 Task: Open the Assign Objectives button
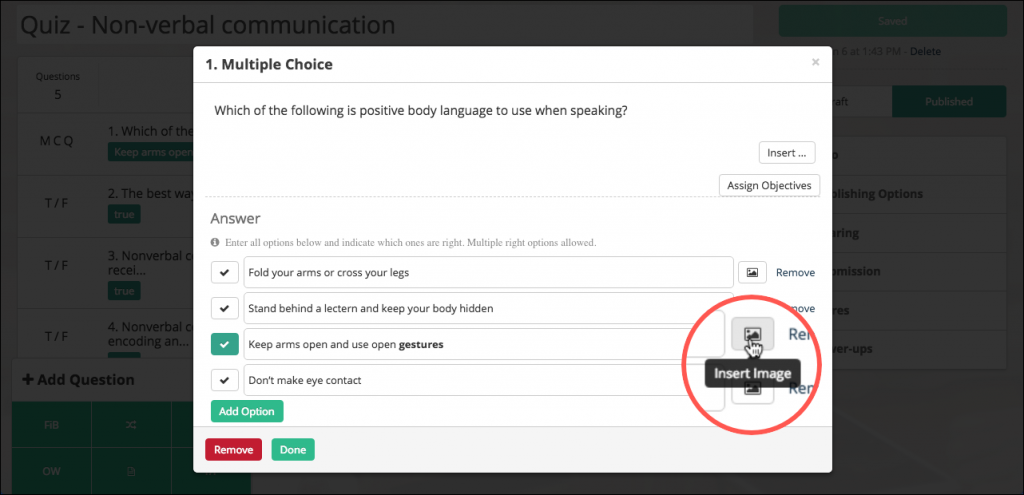769,185
